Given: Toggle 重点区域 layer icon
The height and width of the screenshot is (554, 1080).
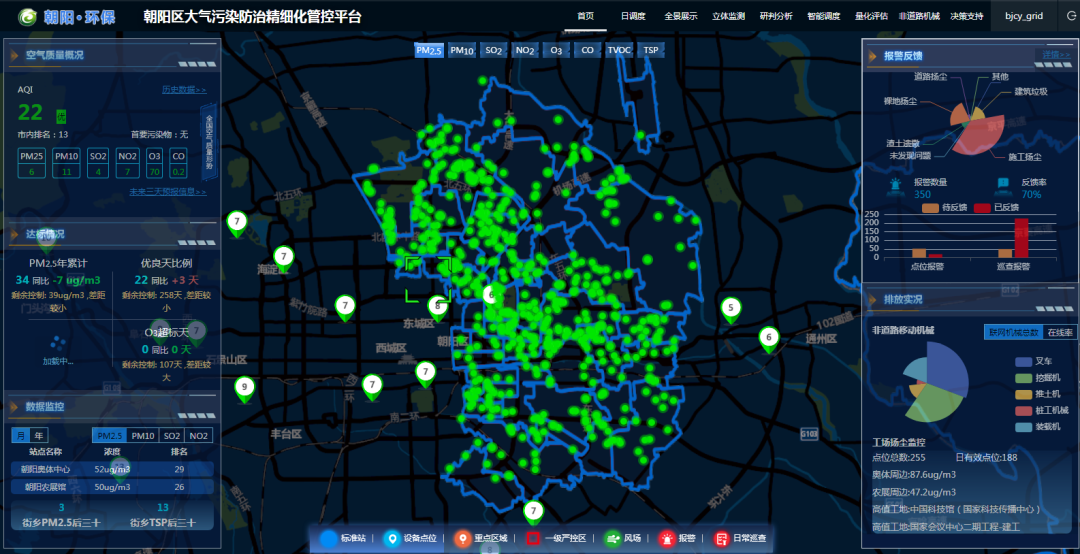Looking at the screenshot, I should (x=462, y=538).
